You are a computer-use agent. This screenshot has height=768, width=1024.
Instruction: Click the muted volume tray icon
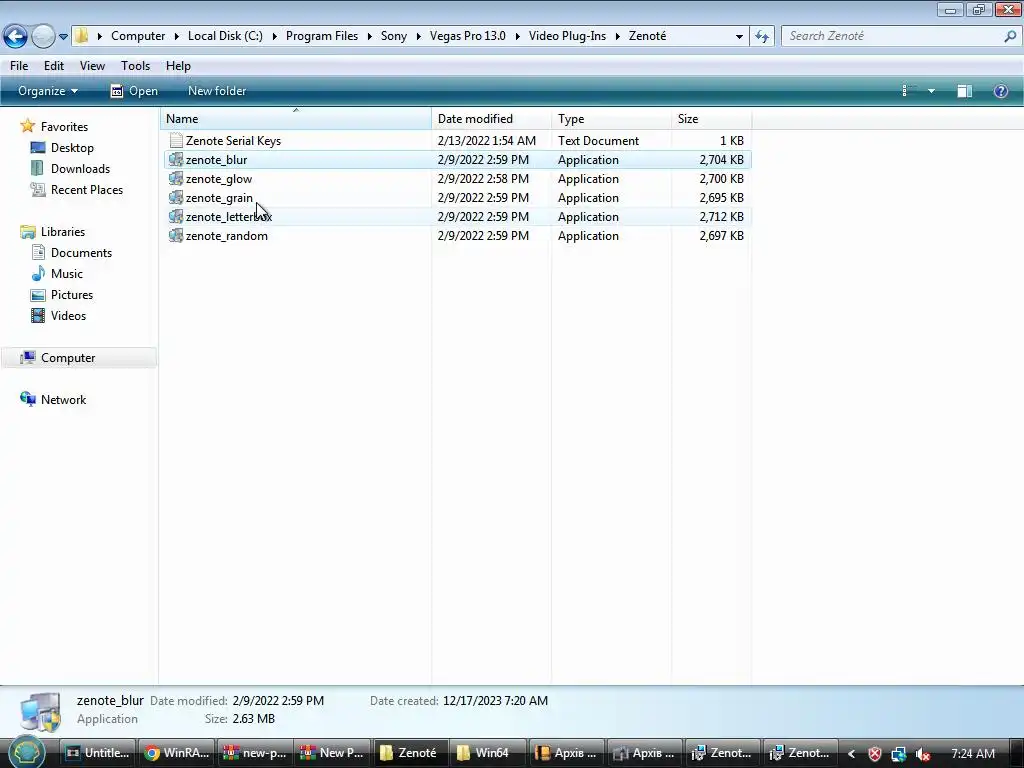pos(923,754)
